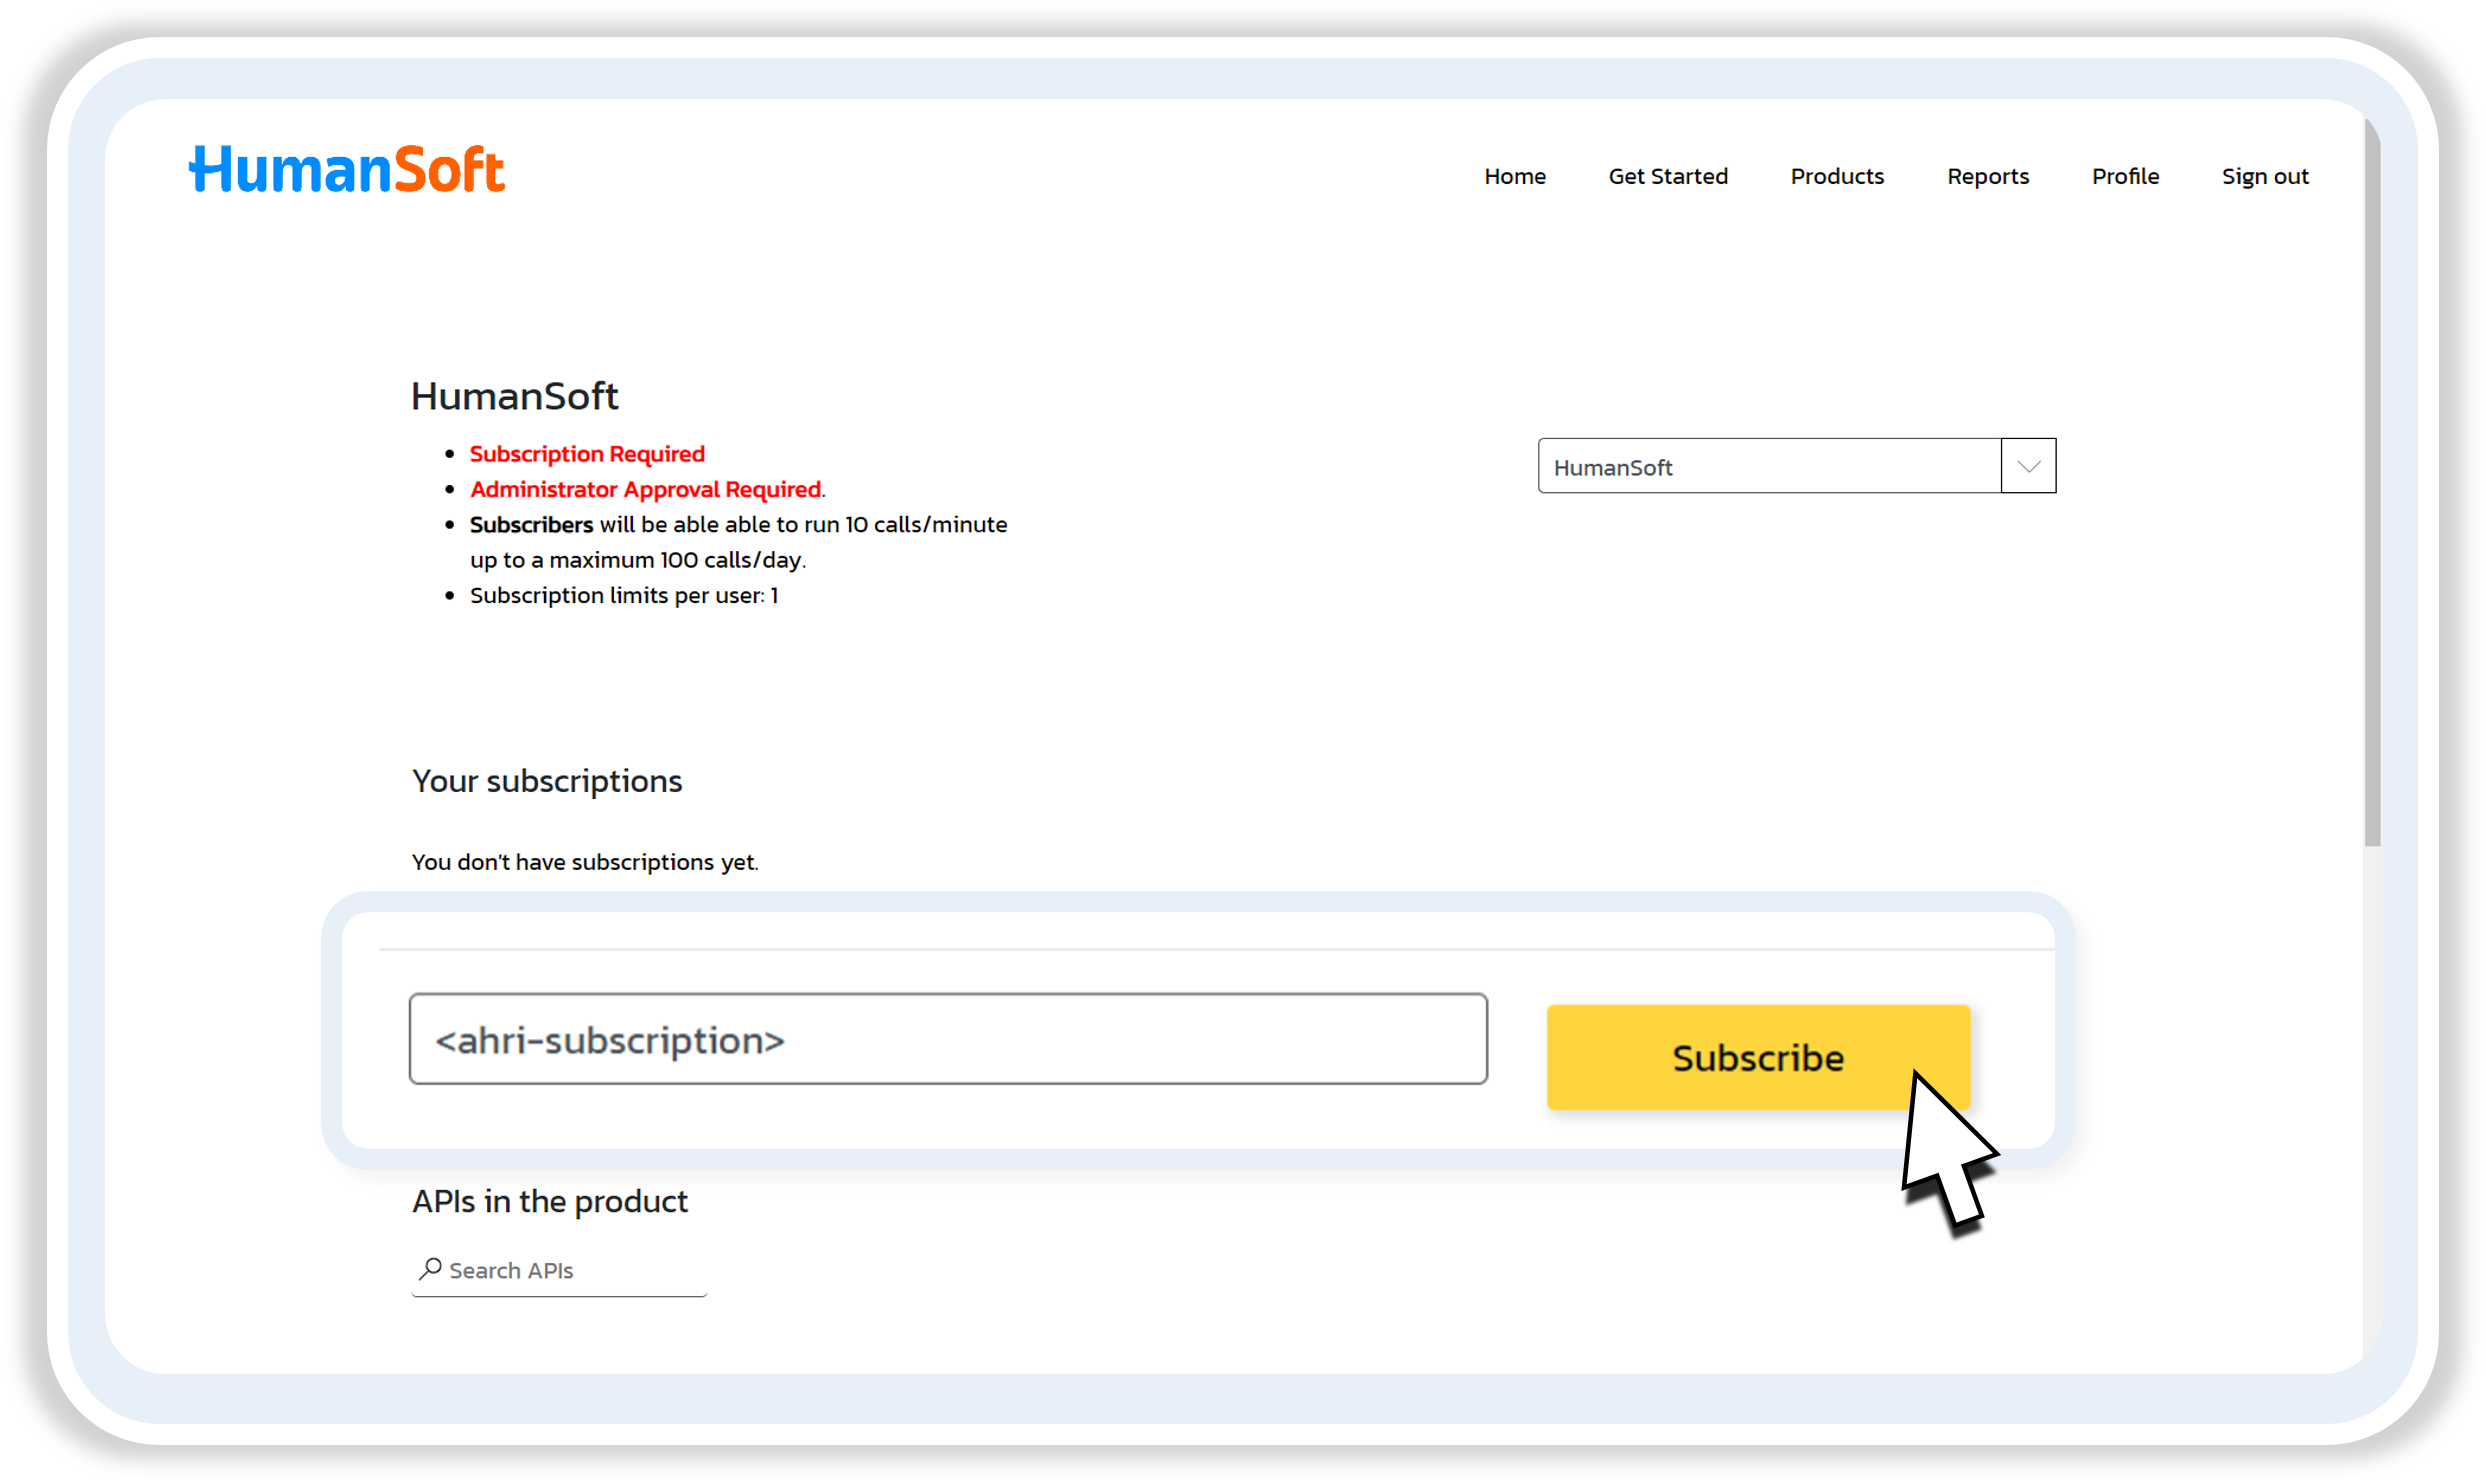Click the HumanSoft product heading
The image size is (2486, 1482).
514,396
